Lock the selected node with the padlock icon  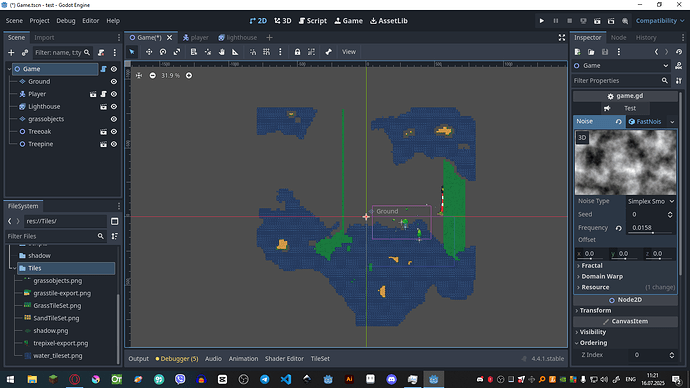click(x=297, y=52)
